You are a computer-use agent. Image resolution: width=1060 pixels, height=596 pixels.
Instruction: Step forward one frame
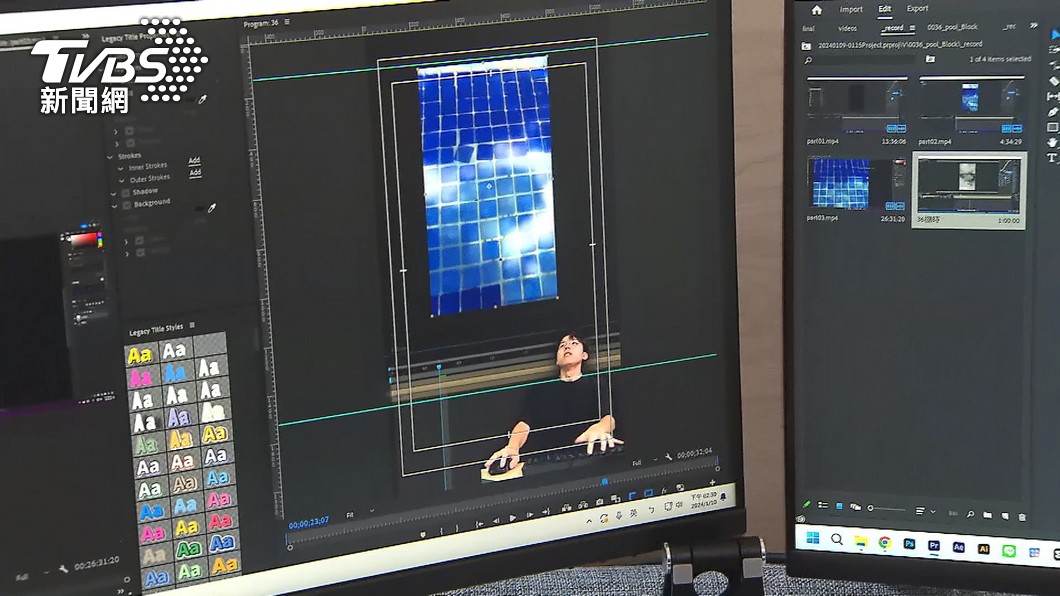(x=529, y=516)
